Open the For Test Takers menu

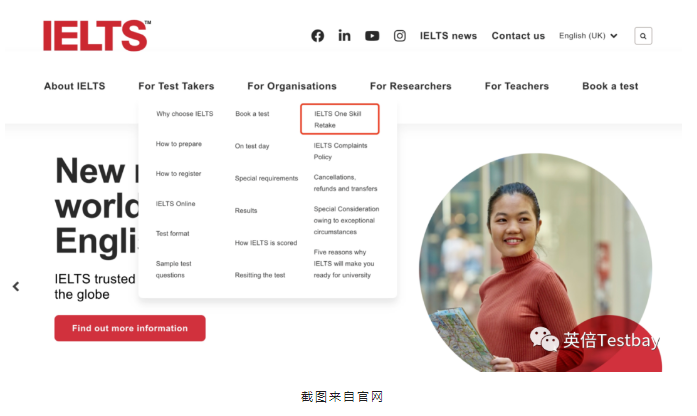click(176, 86)
